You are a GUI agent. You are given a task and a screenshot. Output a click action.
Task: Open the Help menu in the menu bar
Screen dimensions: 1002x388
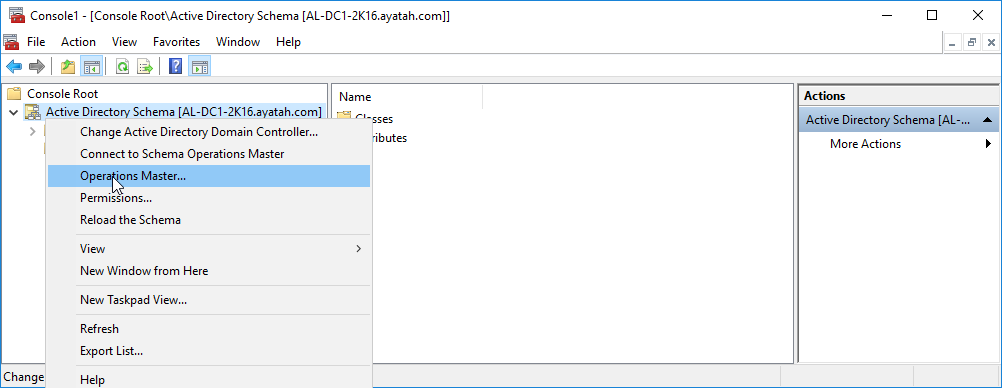click(288, 42)
